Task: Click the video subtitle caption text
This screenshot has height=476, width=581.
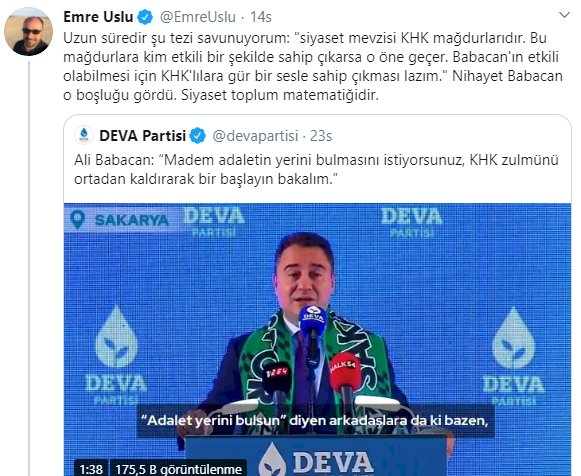Action: (316, 420)
